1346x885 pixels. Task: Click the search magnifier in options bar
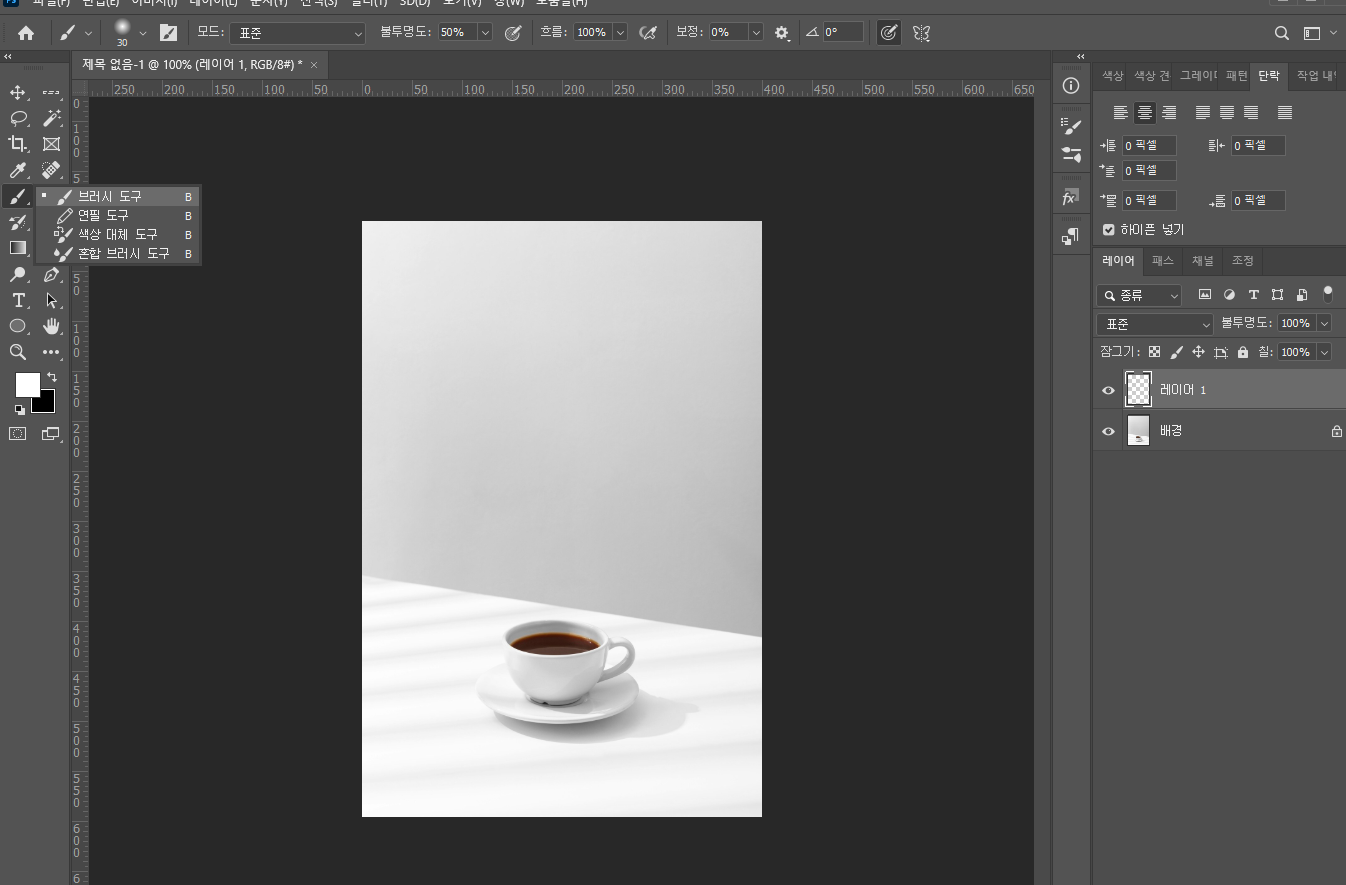click(x=1281, y=33)
